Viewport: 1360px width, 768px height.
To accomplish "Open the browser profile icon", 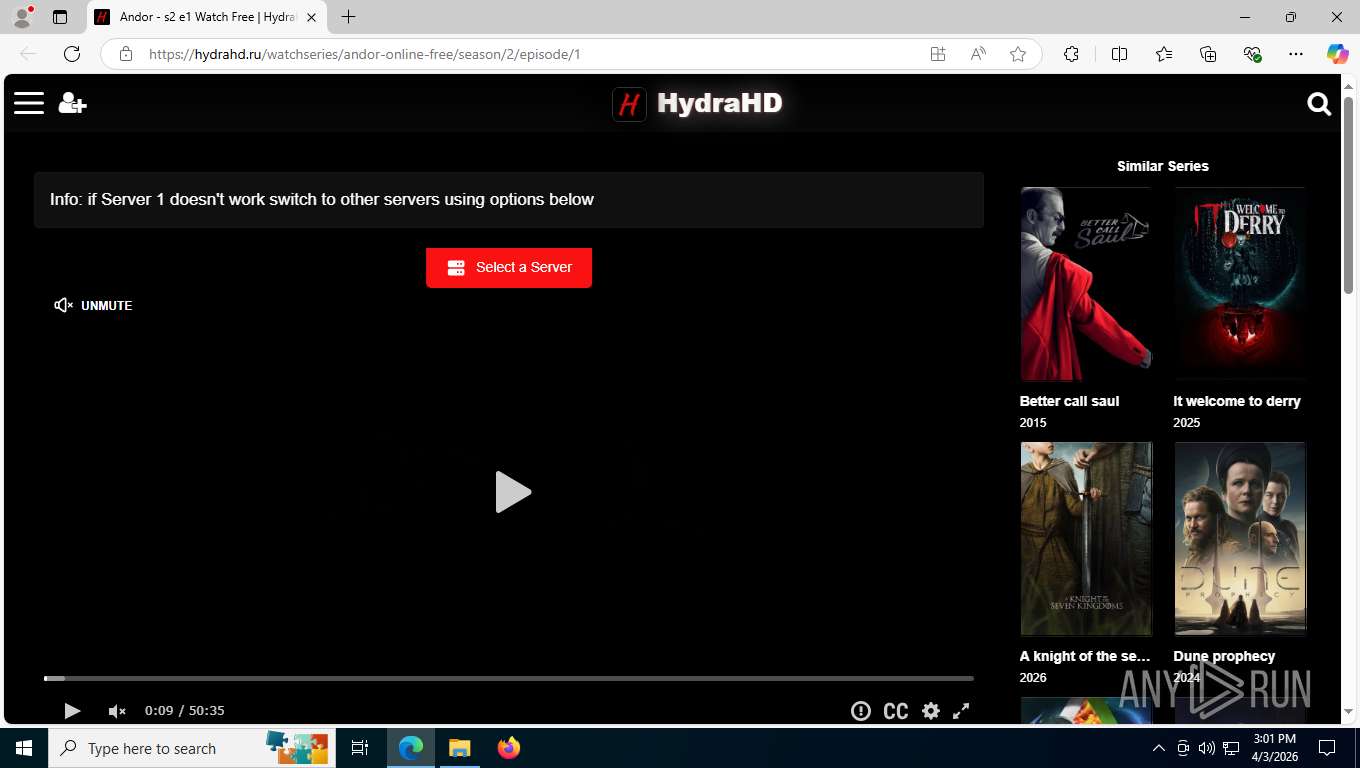I will [x=22, y=17].
